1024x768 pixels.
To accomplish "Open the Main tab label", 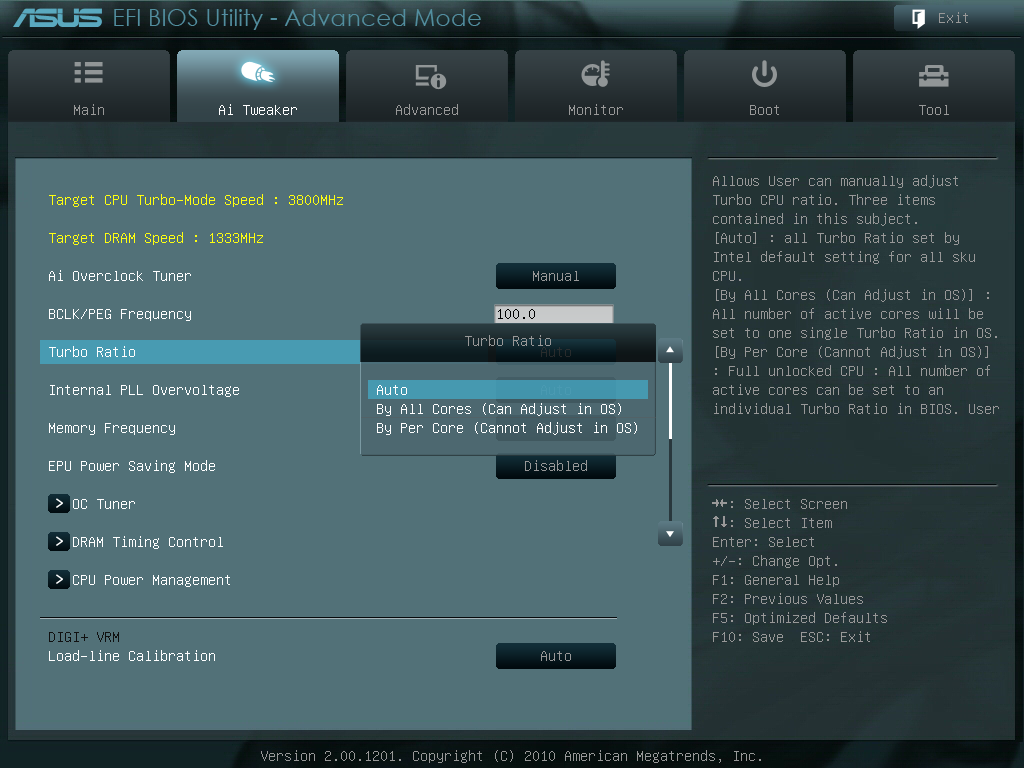I will click(x=89, y=110).
